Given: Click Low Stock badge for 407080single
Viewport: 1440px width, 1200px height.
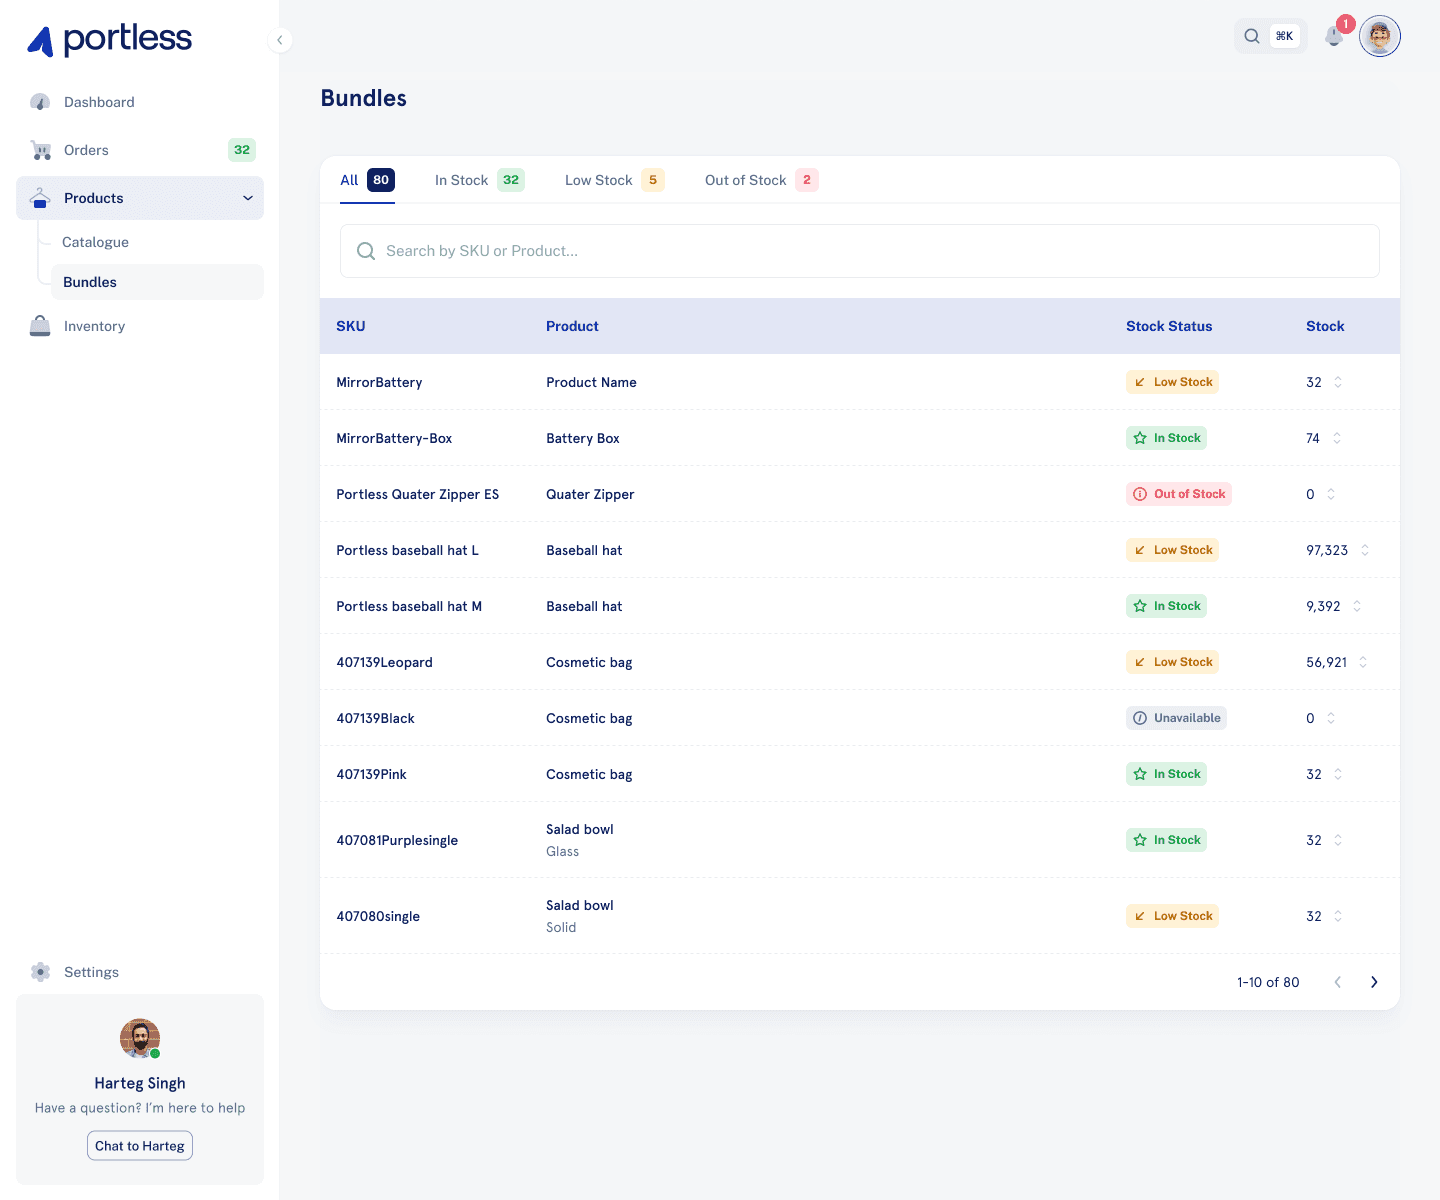Looking at the screenshot, I should tap(1172, 916).
